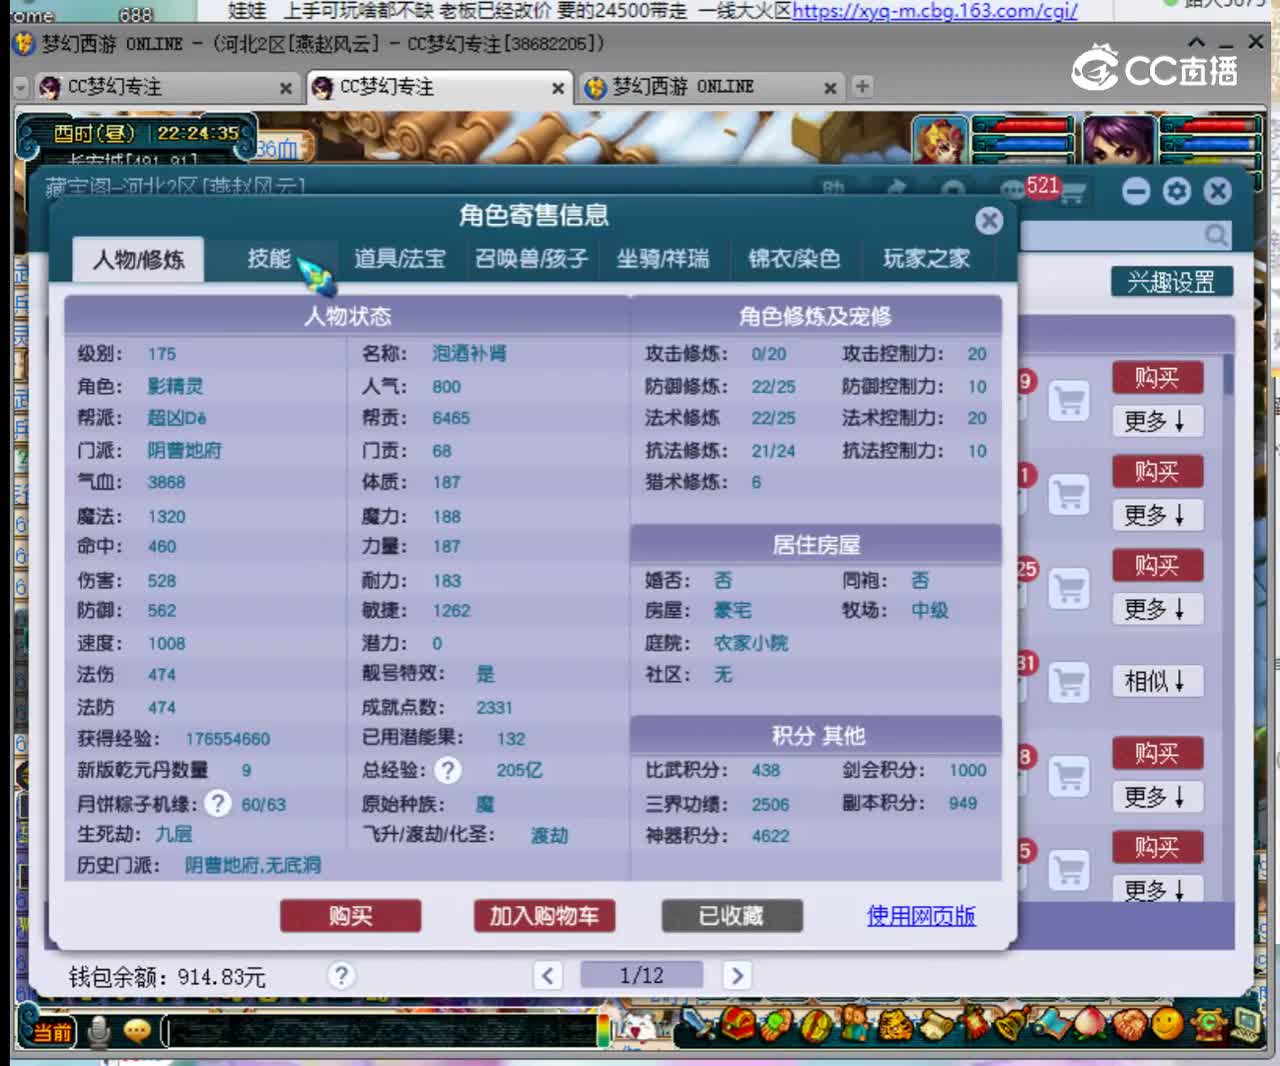
Task: Click the 门派 value 阴曹地府
Action: [x=184, y=451]
